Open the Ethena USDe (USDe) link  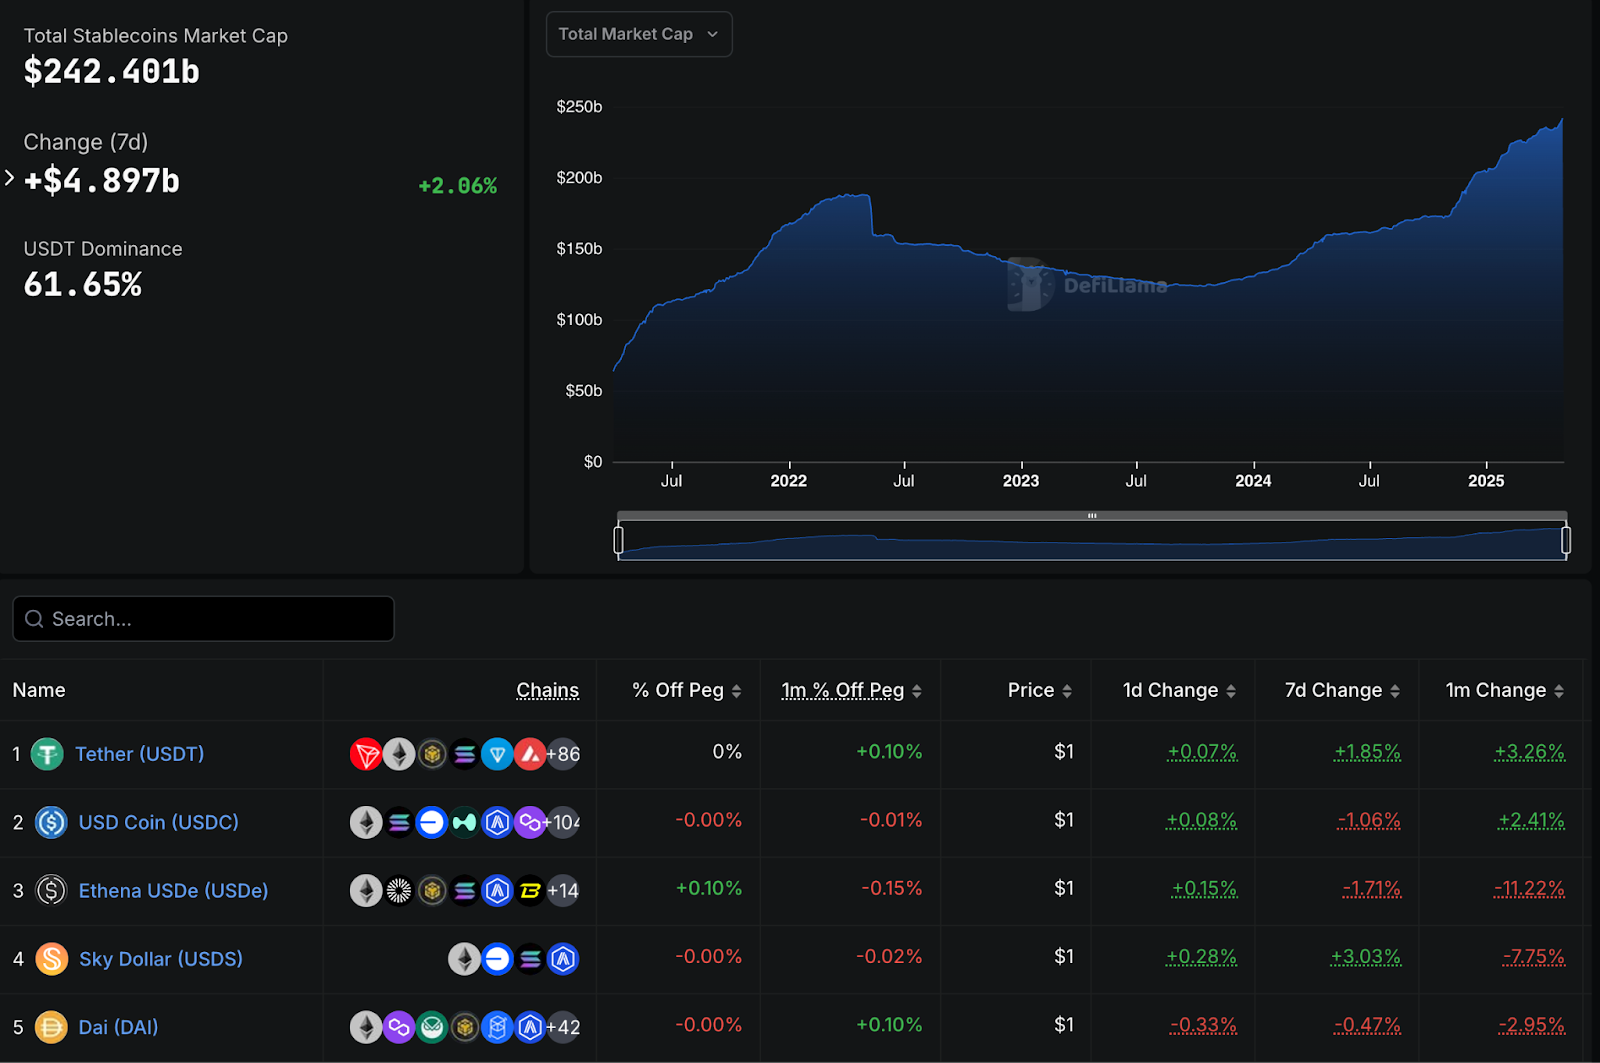tap(173, 890)
